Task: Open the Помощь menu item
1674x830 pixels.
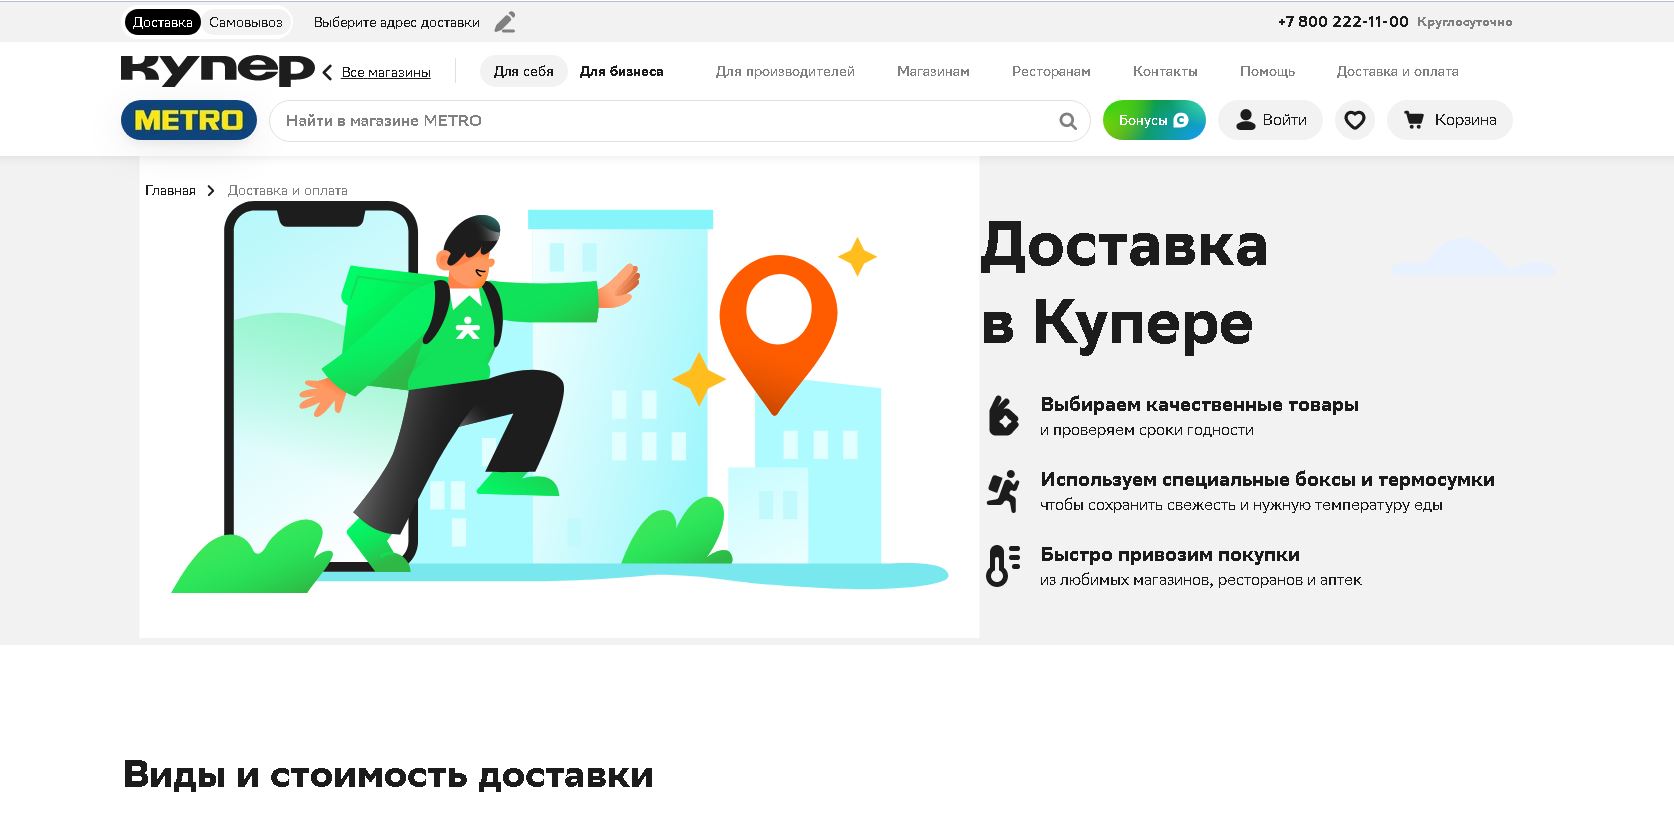Action: point(1267,71)
